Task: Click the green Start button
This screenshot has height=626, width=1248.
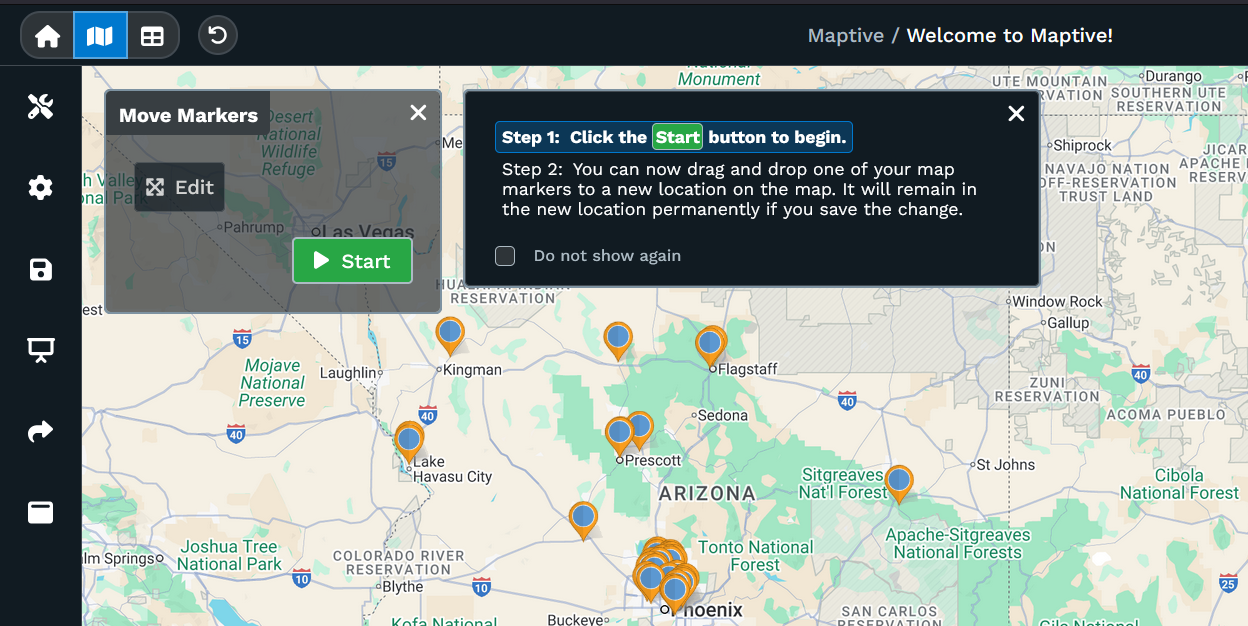Action: (x=352, y=261)
